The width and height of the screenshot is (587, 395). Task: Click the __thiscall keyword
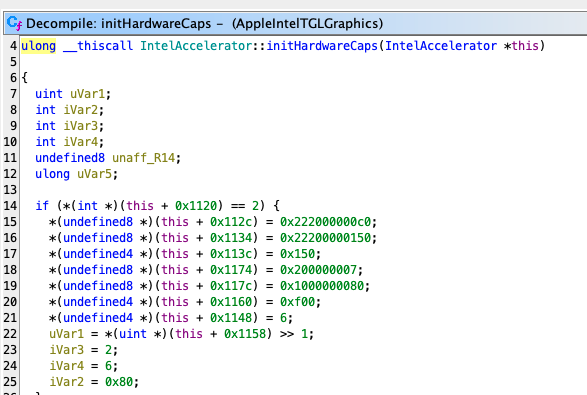click(98, 46)
